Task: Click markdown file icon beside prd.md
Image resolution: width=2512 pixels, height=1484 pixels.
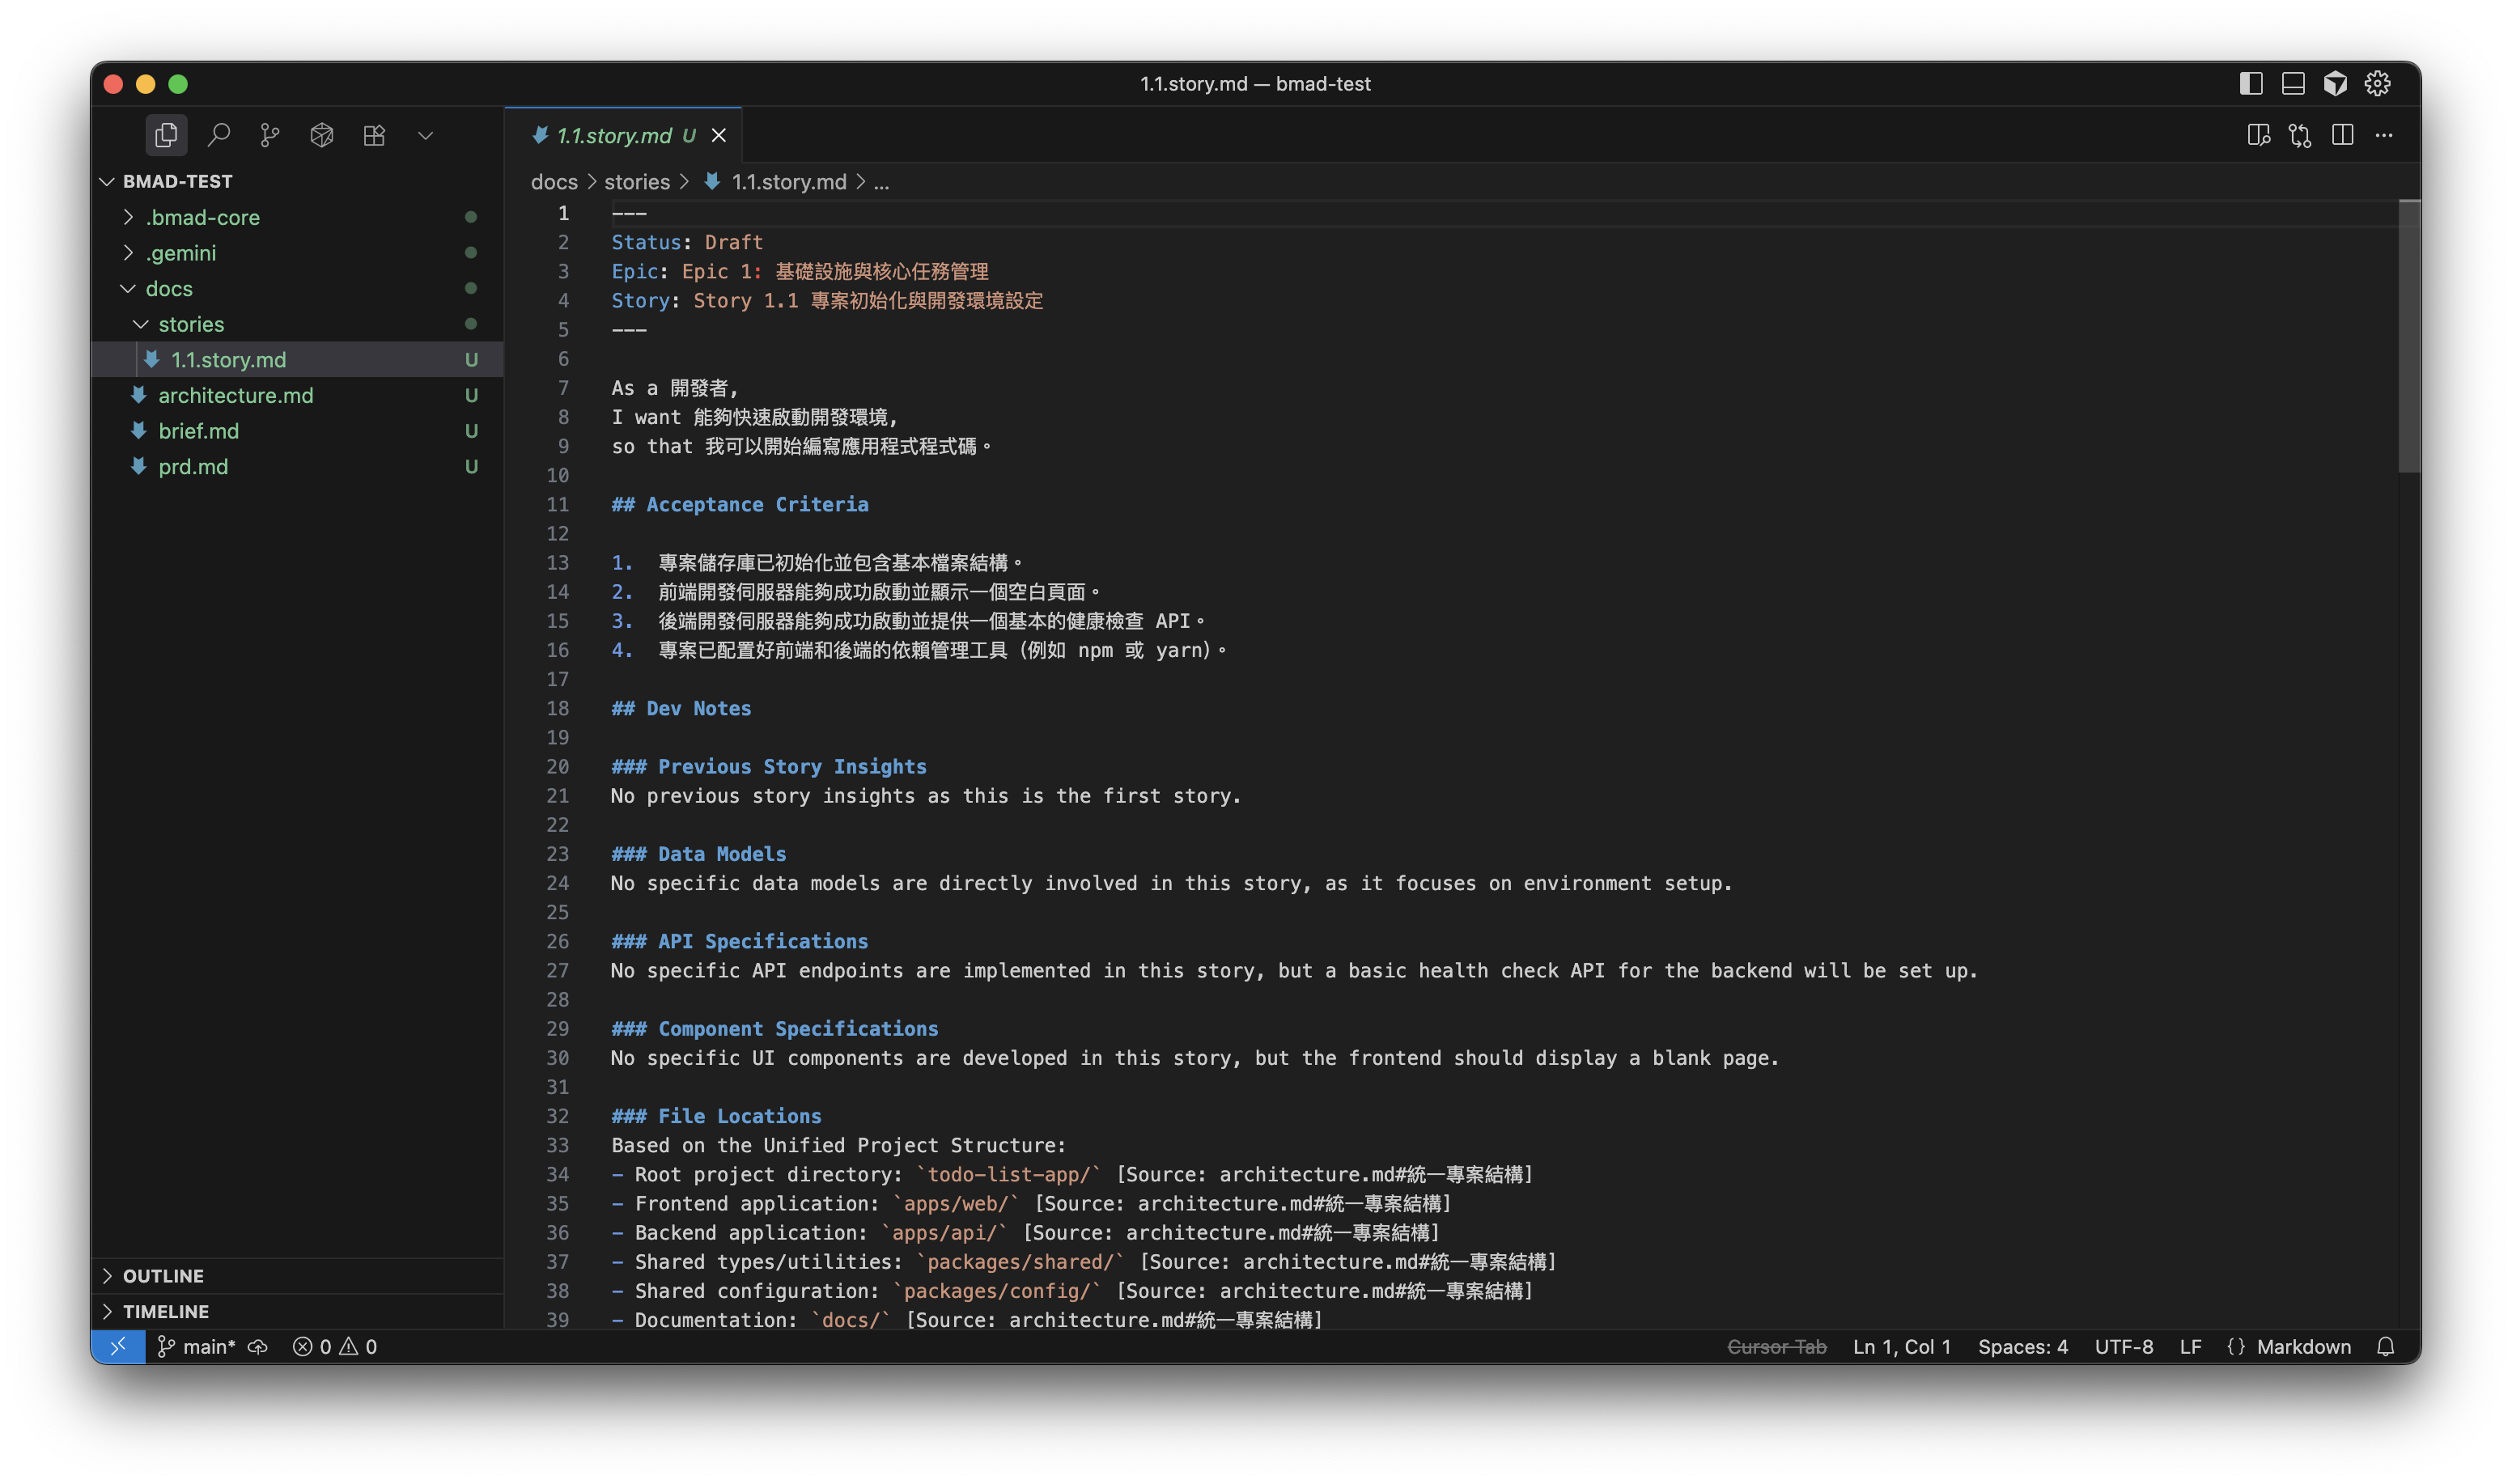Action: click(x=139, y=466)
